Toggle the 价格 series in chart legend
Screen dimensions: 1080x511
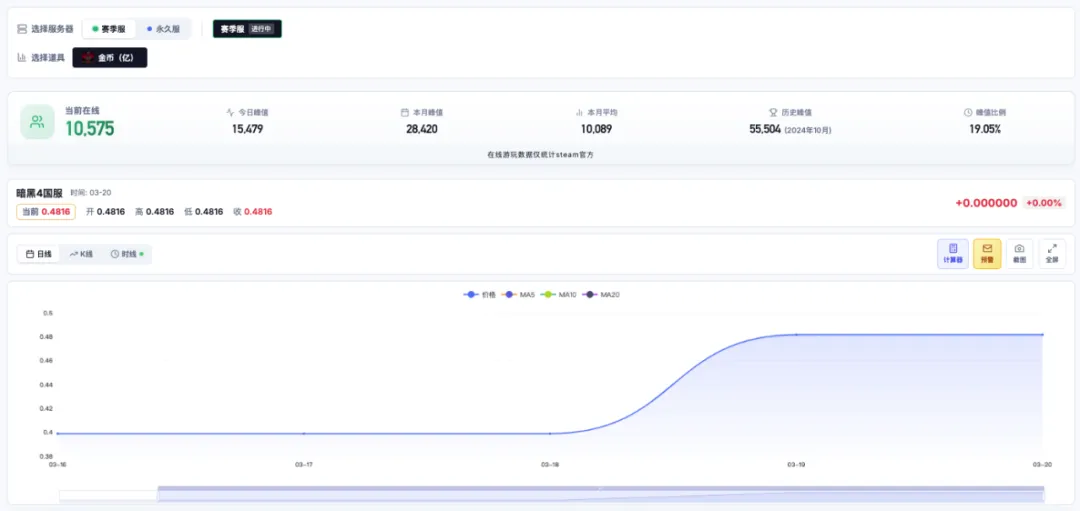coord(480,295)
